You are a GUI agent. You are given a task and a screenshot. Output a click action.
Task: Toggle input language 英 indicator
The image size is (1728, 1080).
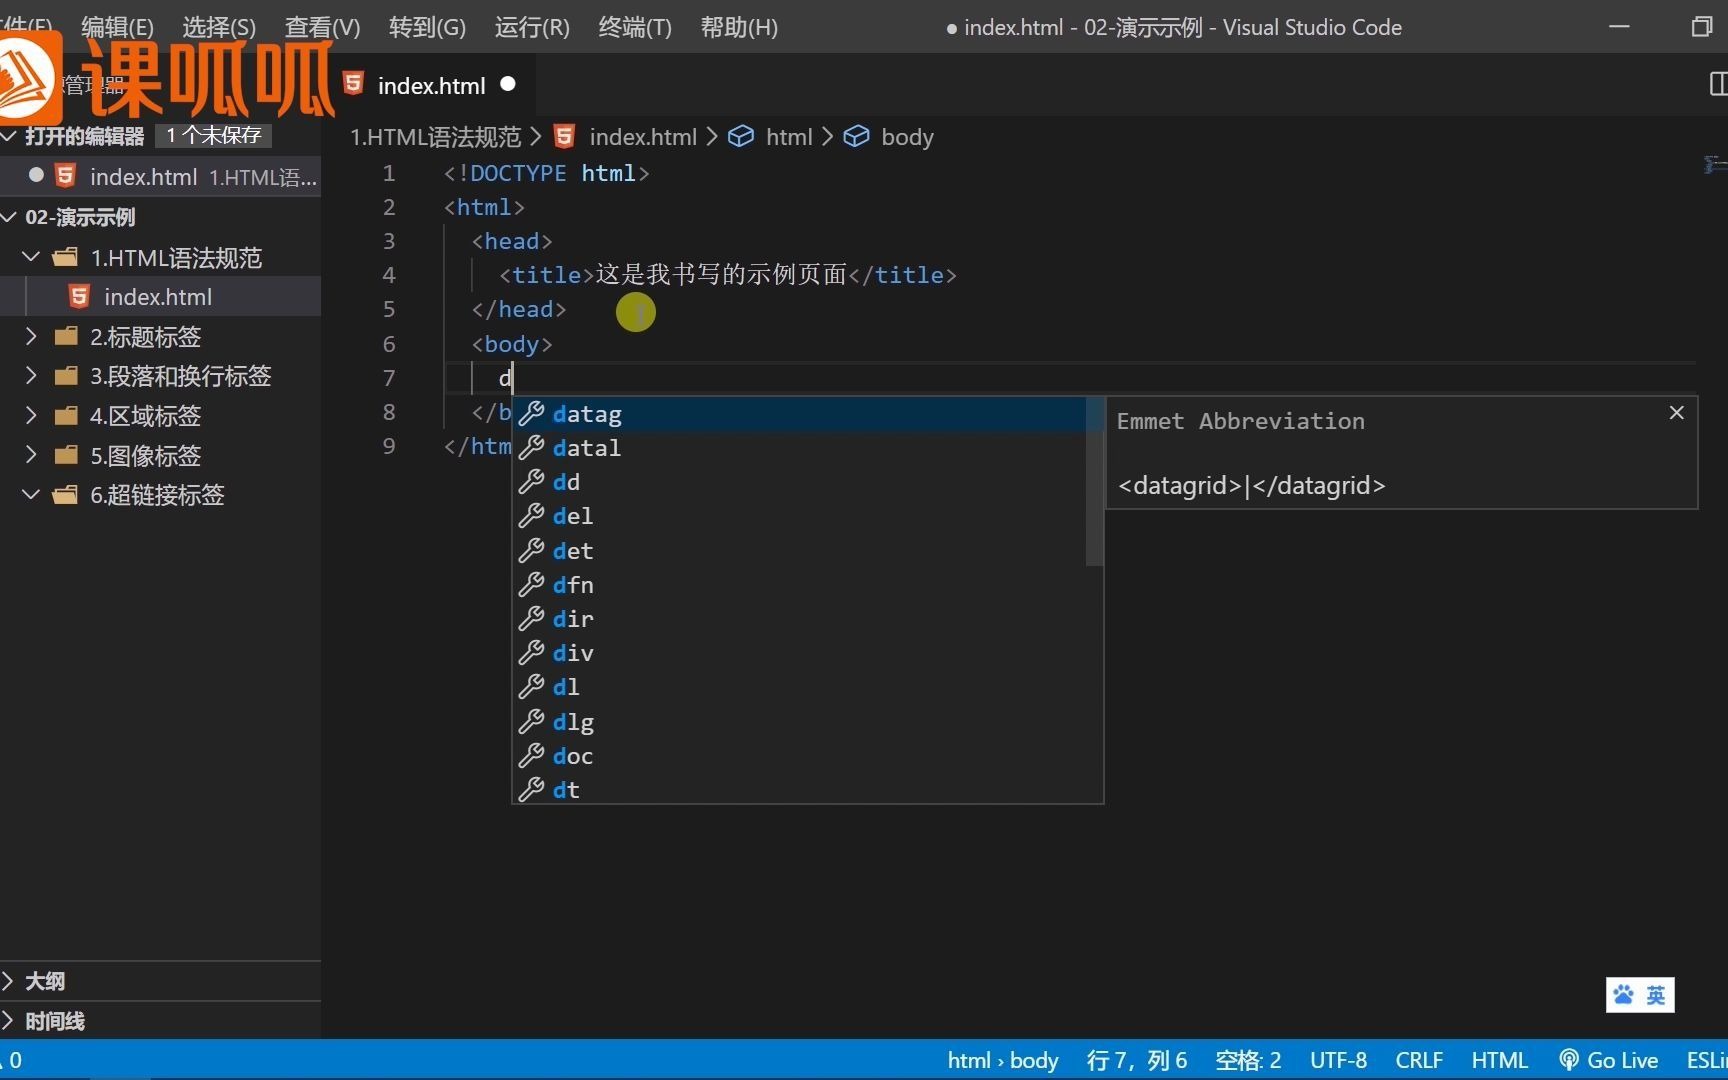tap(1656, 994)
